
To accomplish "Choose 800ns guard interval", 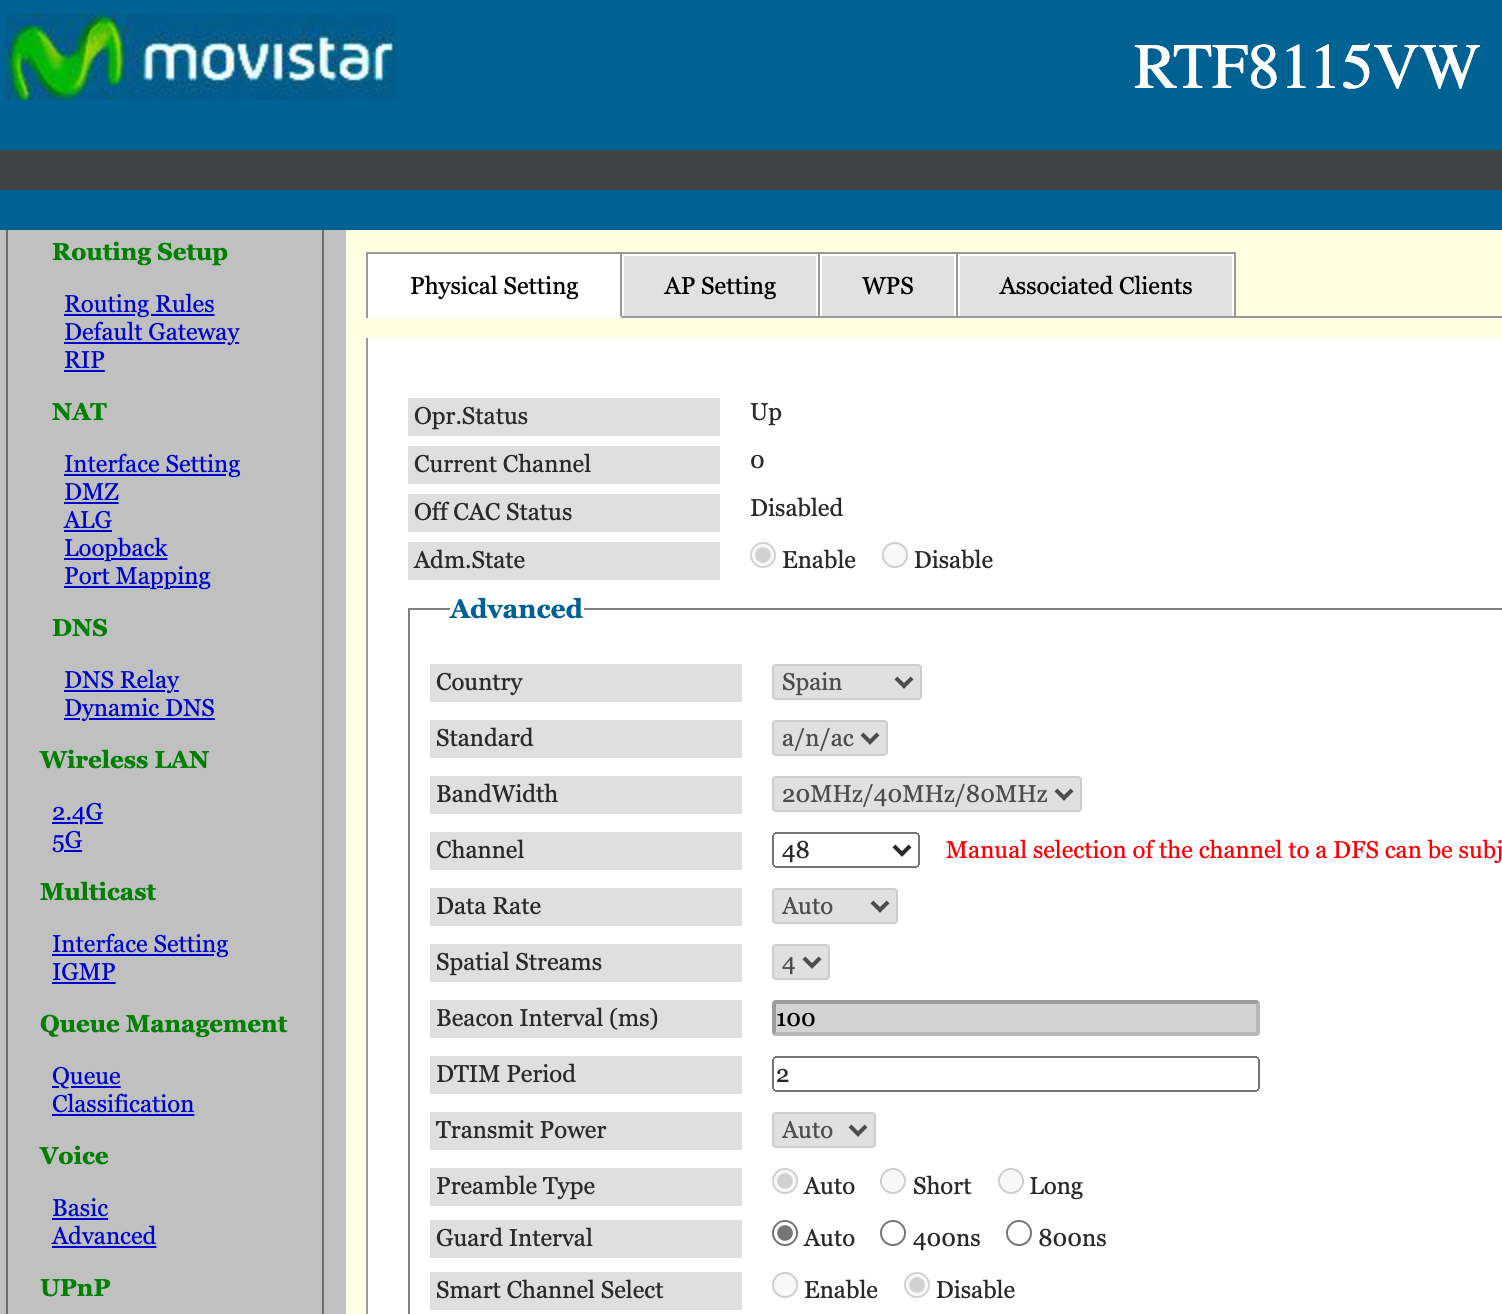I will (1019, 1233).
